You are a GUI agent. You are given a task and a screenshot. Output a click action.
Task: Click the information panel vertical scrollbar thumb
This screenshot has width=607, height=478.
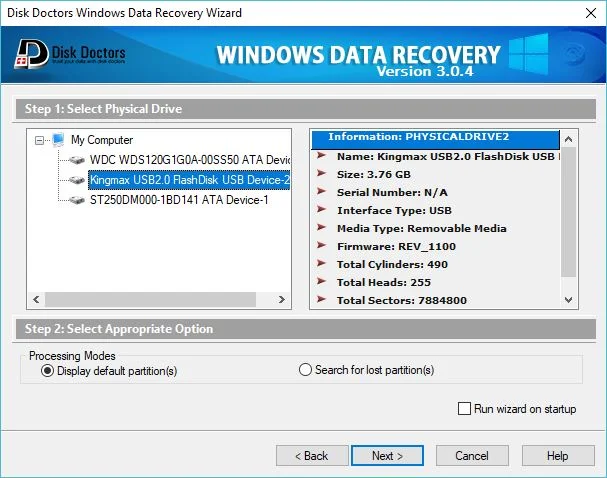click(568, 212)
